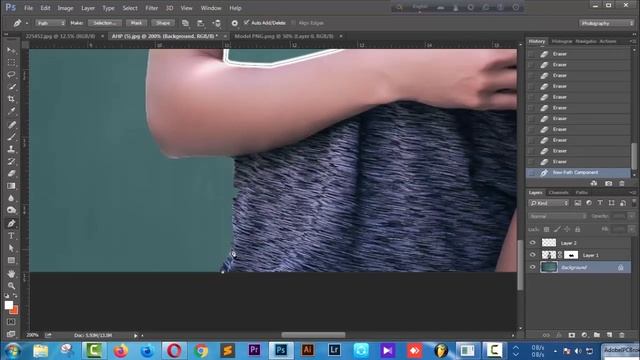Screen dimensions: 640x360
Task: Select the Blur tool
Action: click(11, 198)
